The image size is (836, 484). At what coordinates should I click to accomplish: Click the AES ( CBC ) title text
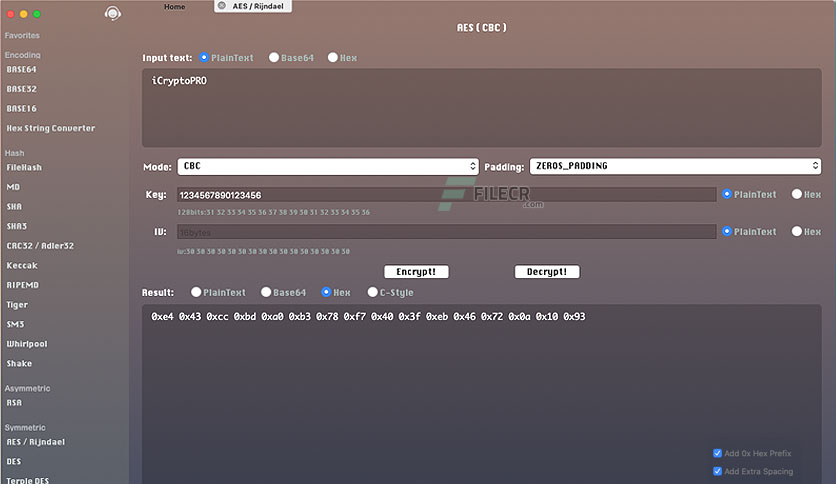point(481,28)
